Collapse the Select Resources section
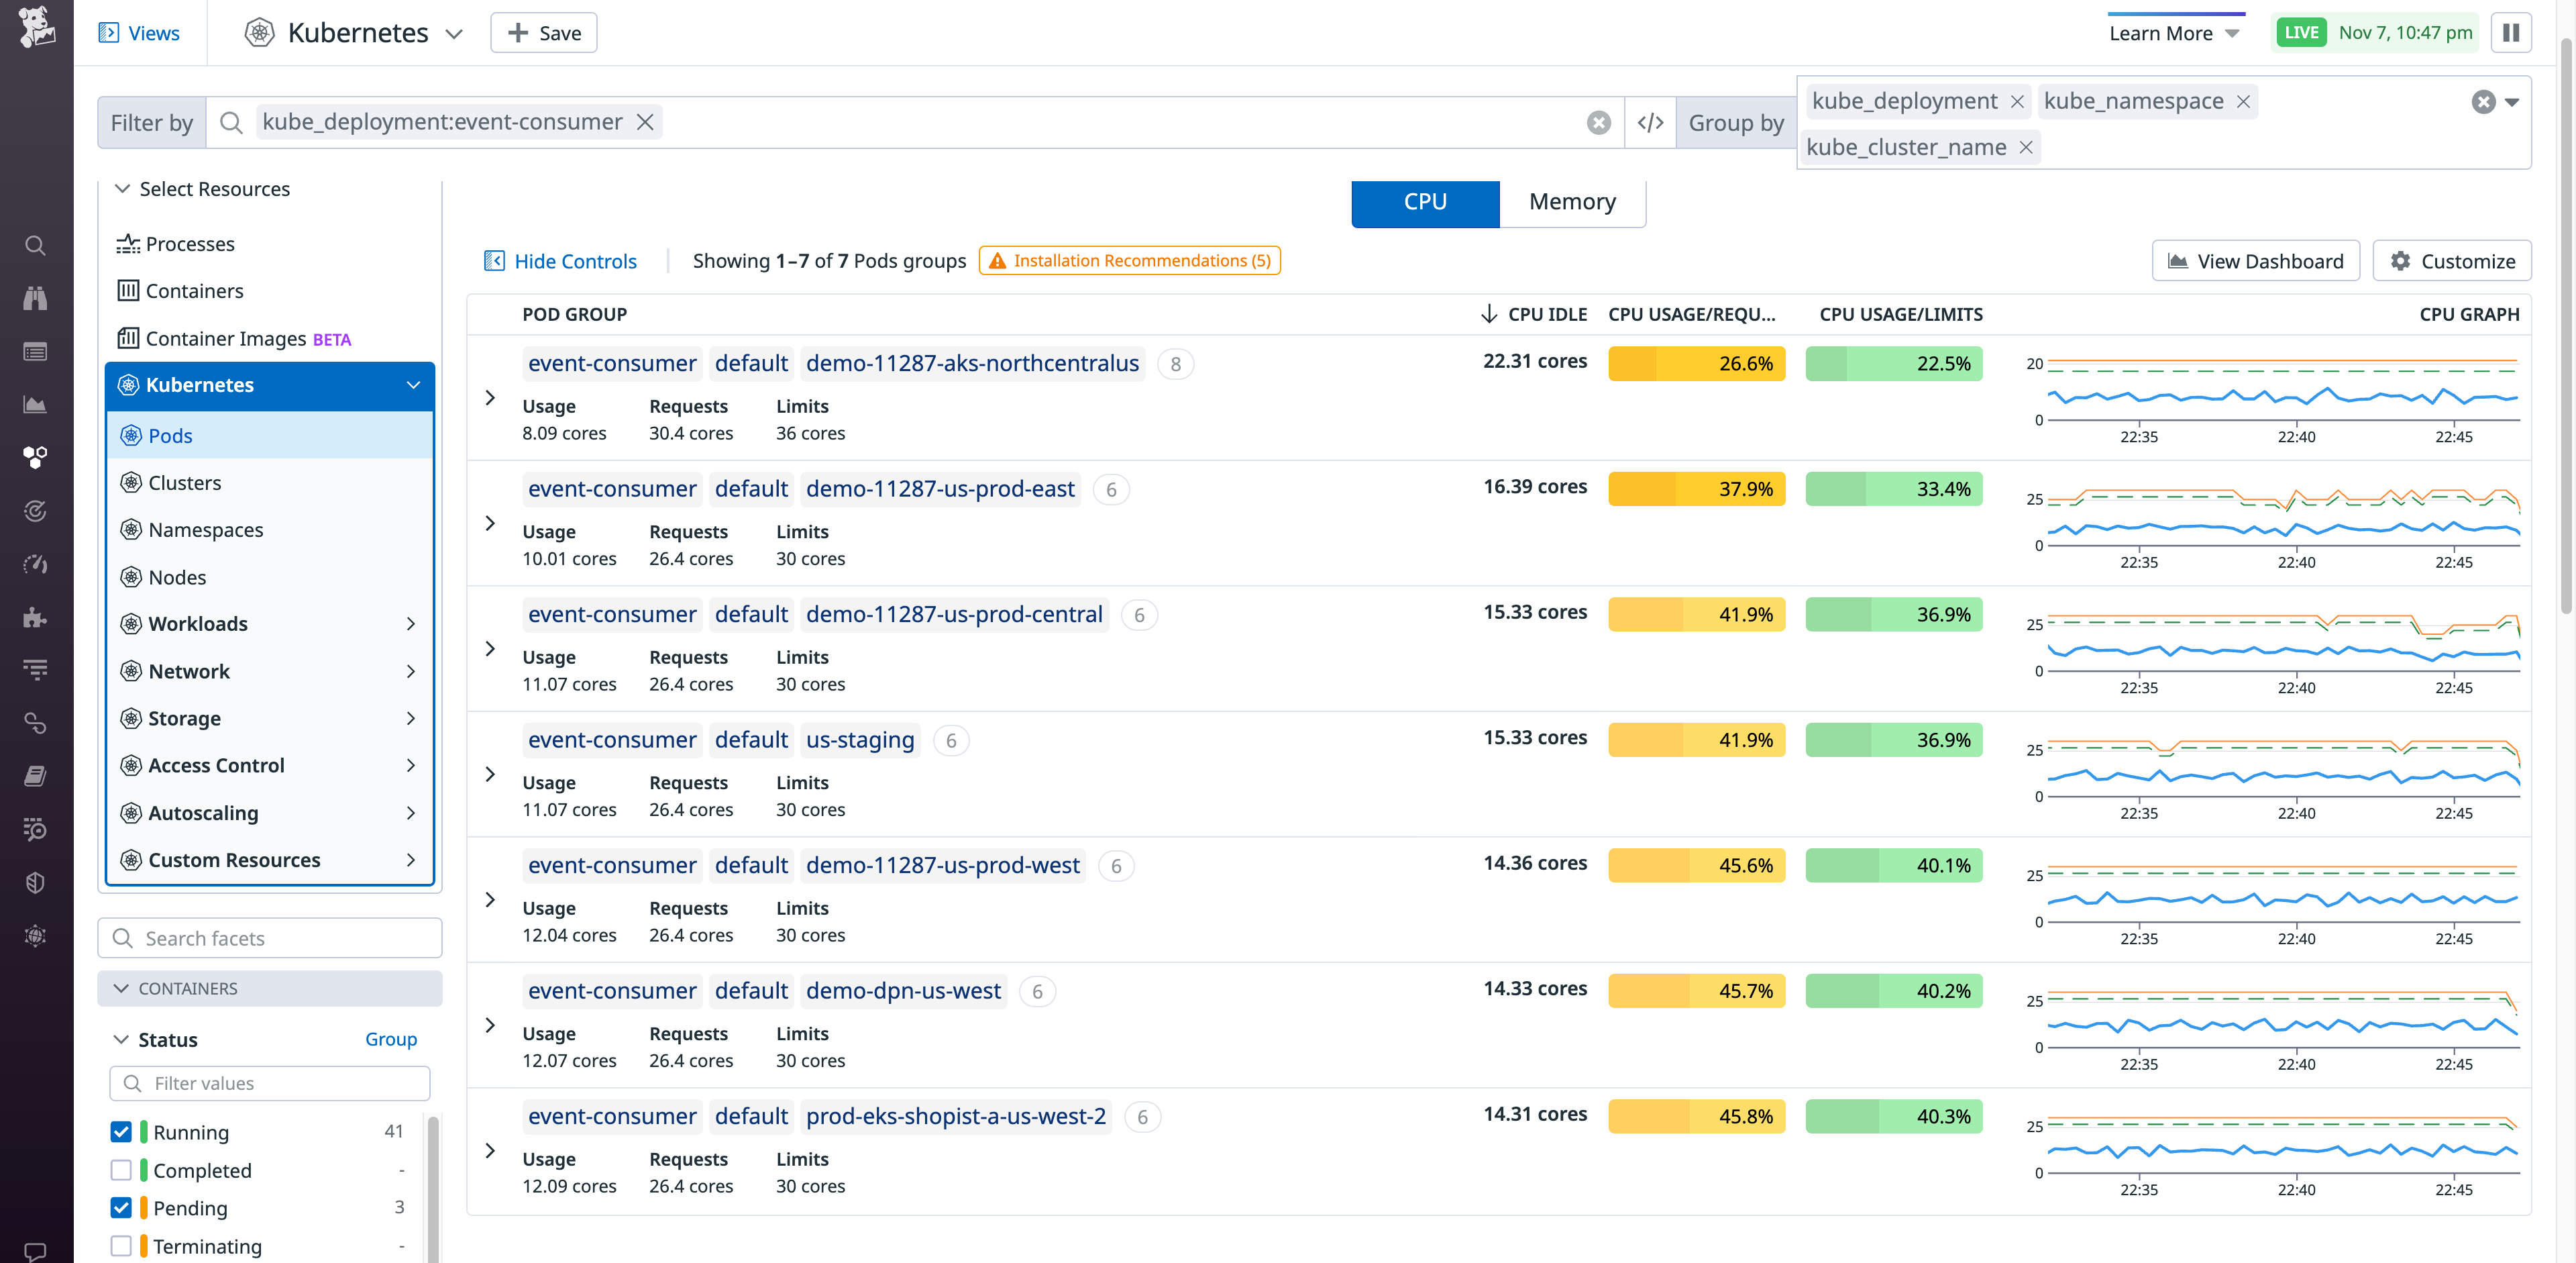The image size is (2576, 1263). pos(122,188)
